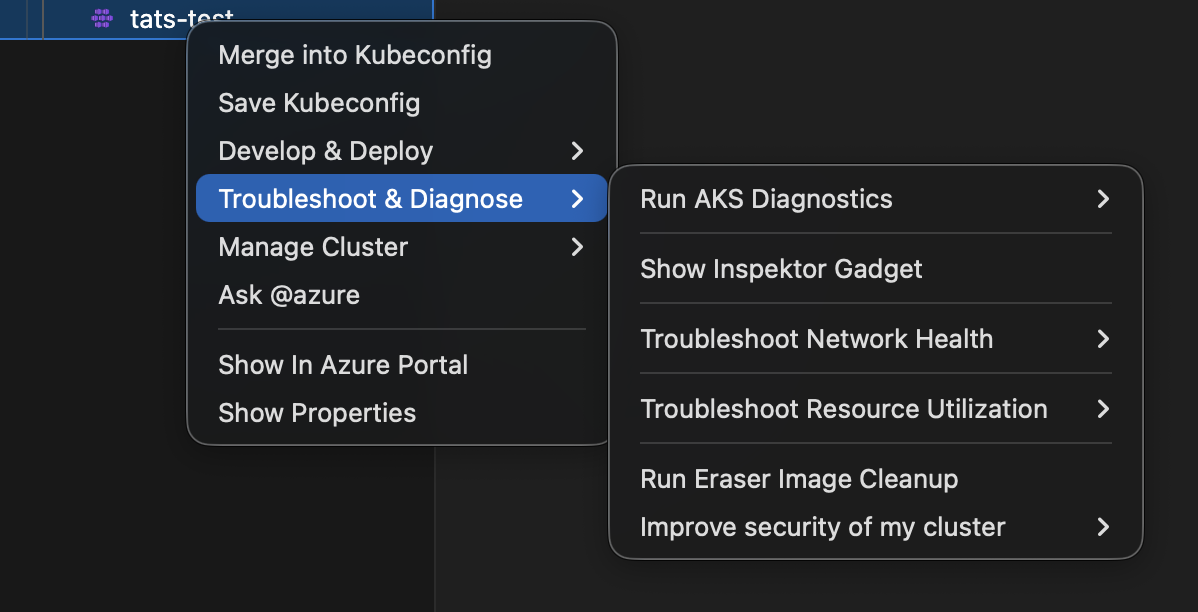Expand the Run AKS Diagnostics submenu arrow

[1103, 199]
